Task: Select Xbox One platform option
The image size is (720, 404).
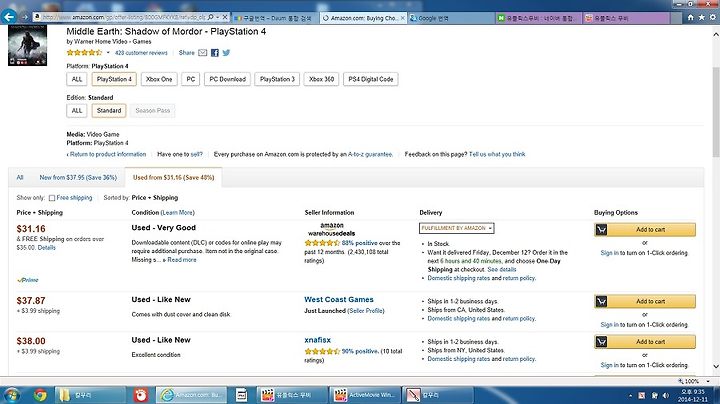Action: click(159, 79)
